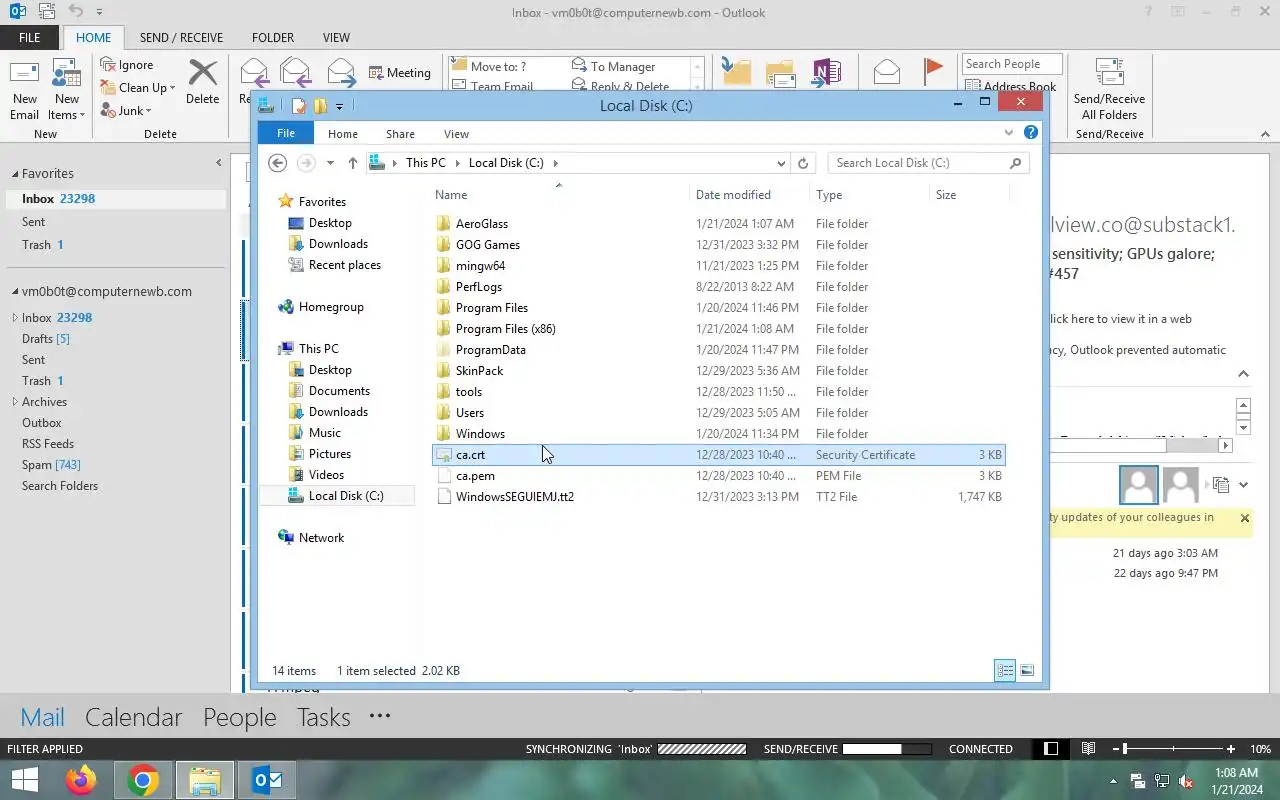Open Explorer's Share tab
1280x800 pixels.
(400, 134)
